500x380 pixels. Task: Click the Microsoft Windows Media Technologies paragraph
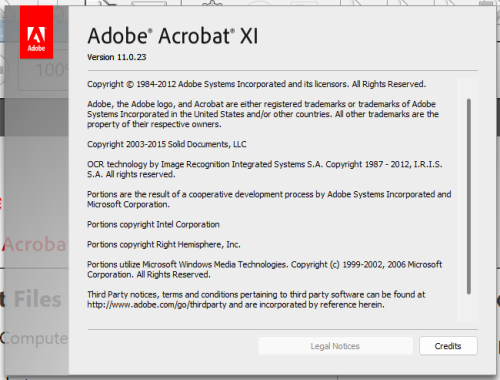(x=265, y=269)
